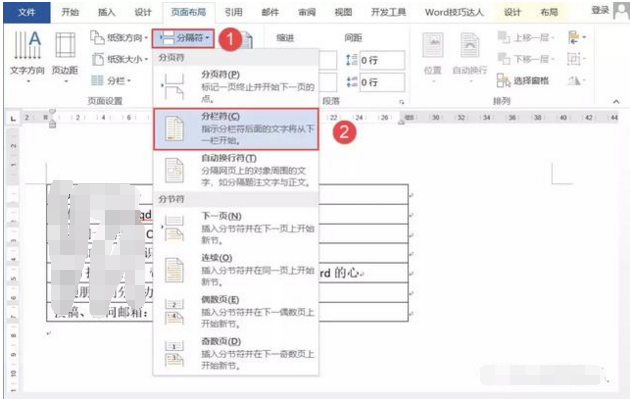Choose 奇数页(D) odd page section break
The width and height of the screenshot is (630, 399).
(x=236, y=354)
